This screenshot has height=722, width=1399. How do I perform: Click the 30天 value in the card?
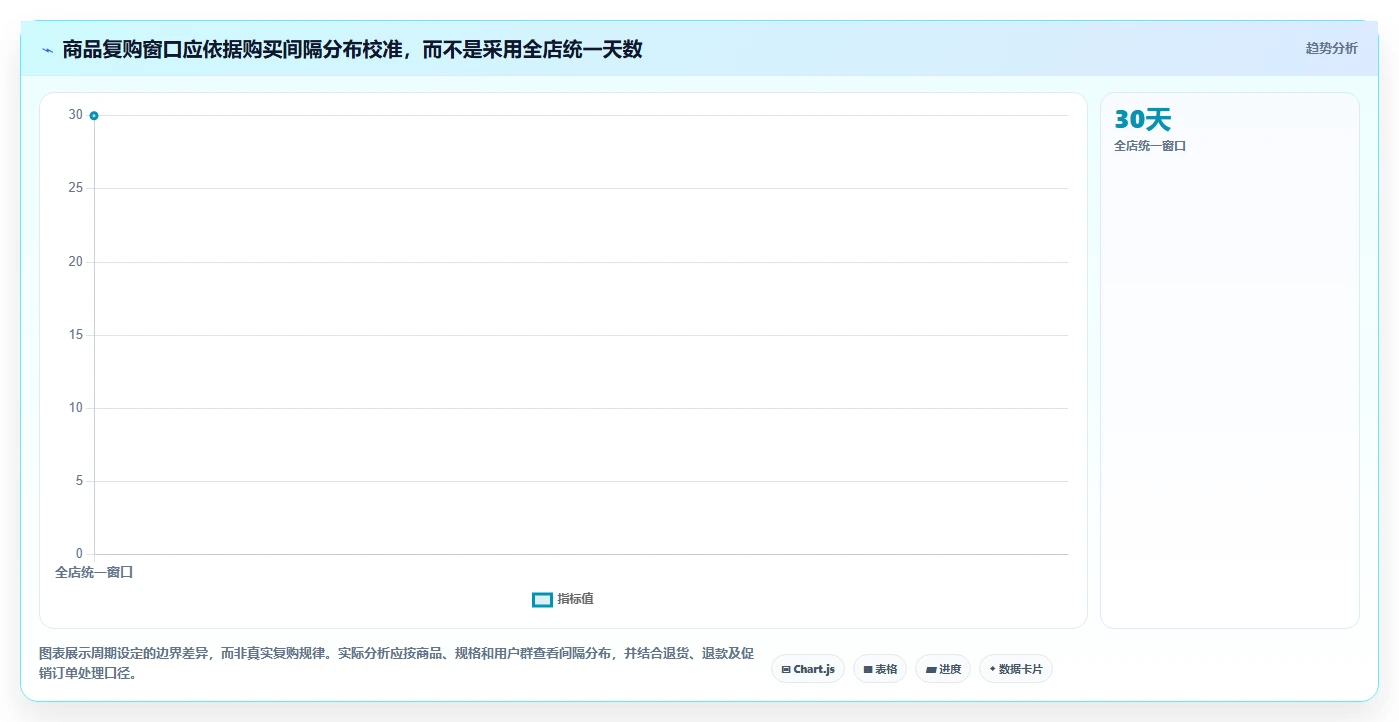[1142, 120]
